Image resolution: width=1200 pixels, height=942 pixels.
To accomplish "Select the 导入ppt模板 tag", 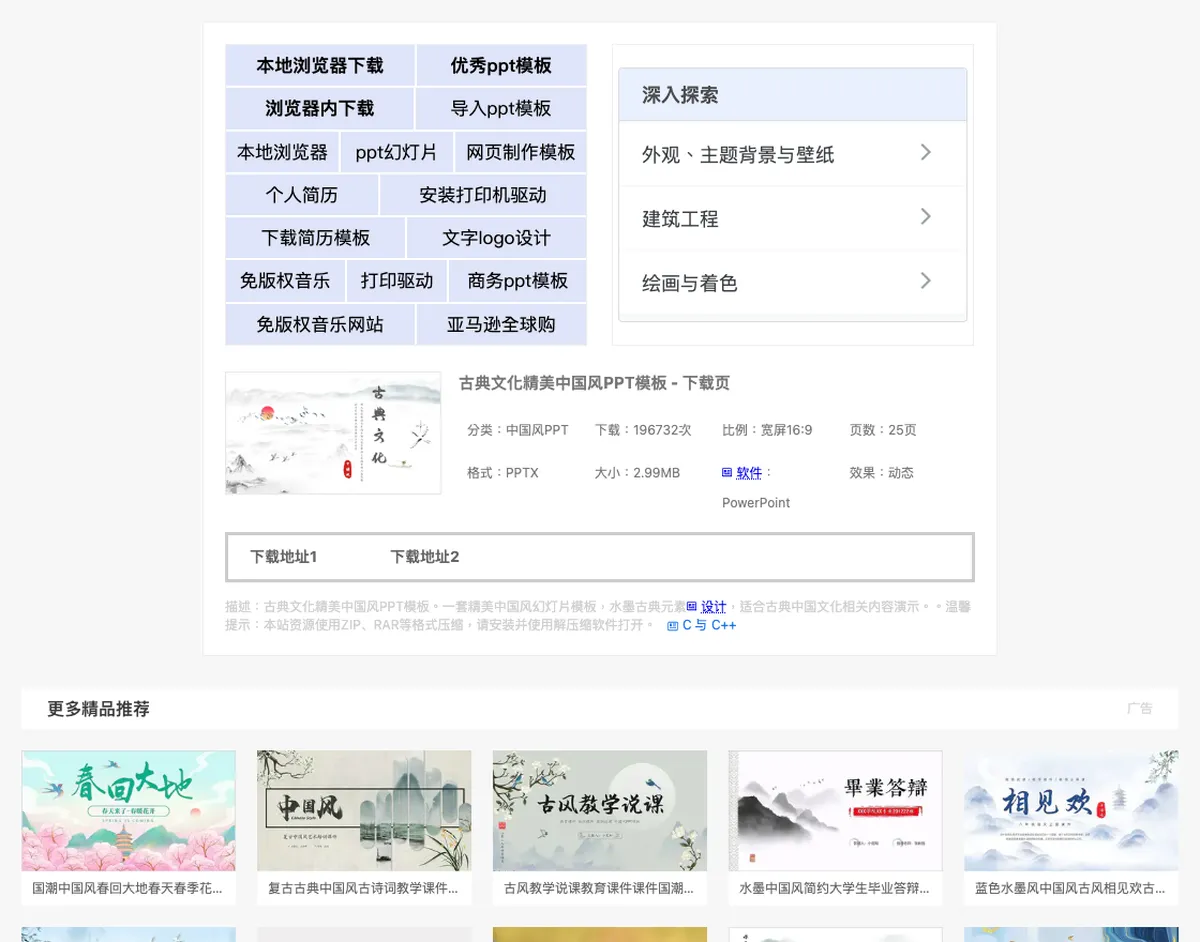I will [501, 108].
